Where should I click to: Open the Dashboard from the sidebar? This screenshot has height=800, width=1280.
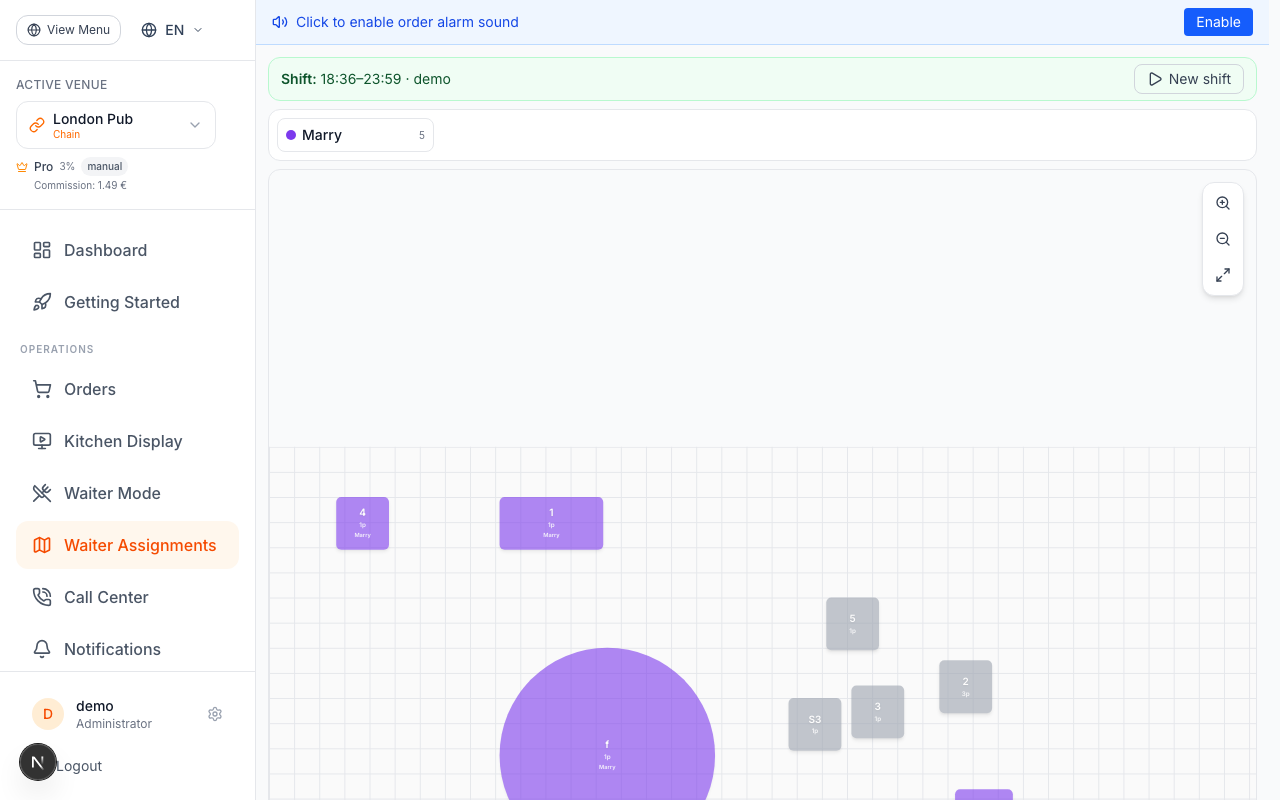coord(105,250)
